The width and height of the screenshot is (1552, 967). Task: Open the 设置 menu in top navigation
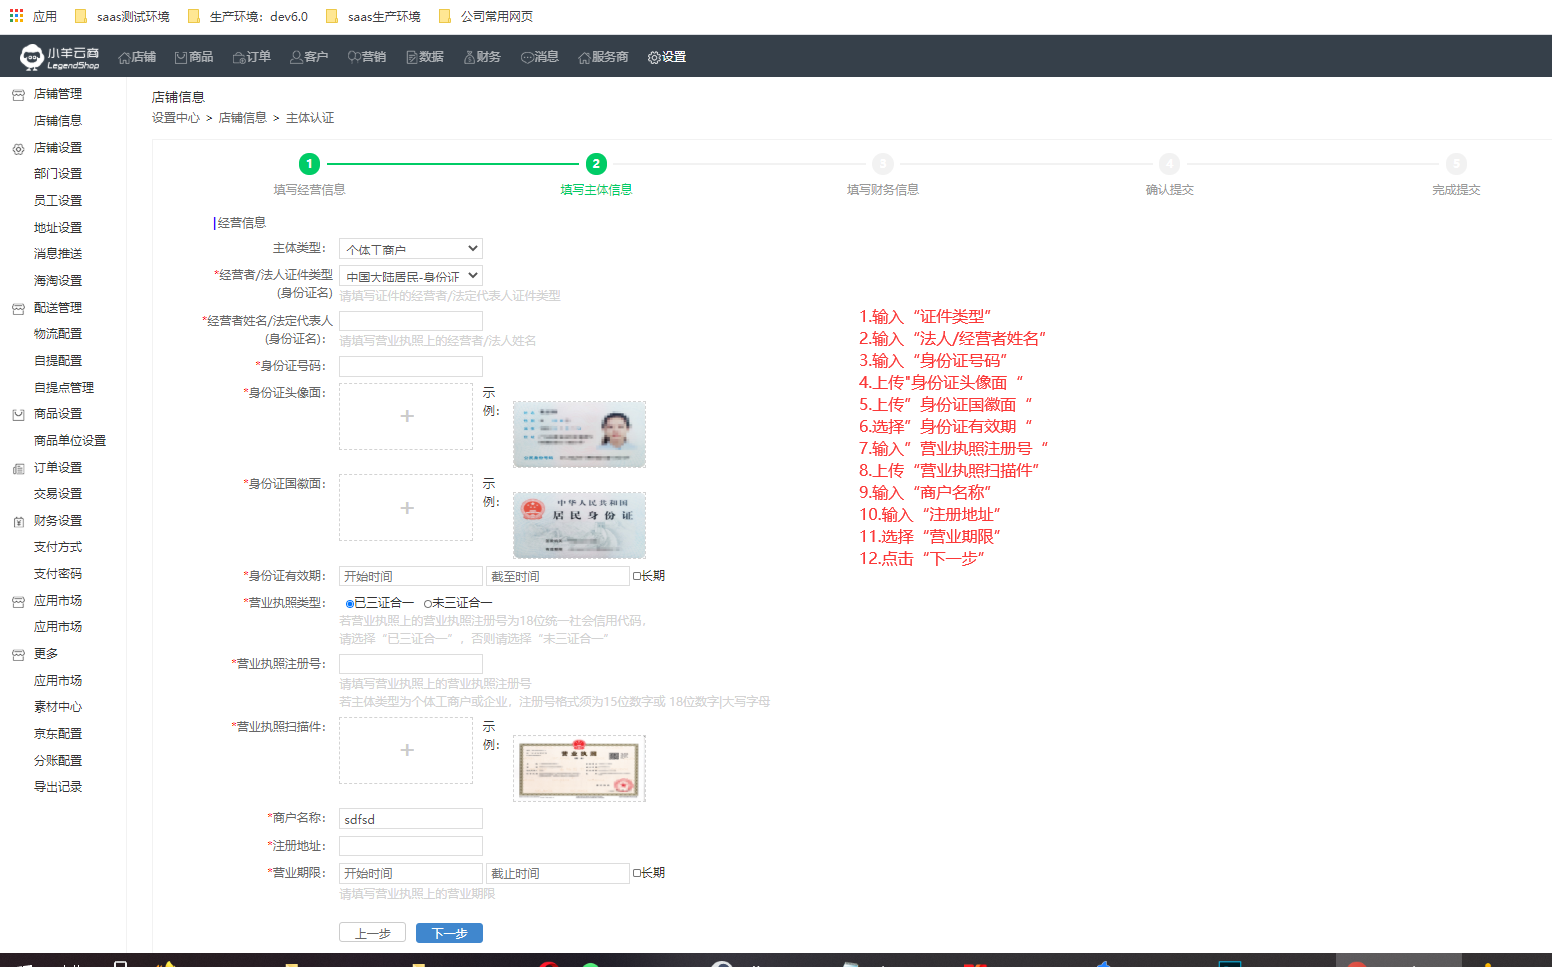pos(667,57)
